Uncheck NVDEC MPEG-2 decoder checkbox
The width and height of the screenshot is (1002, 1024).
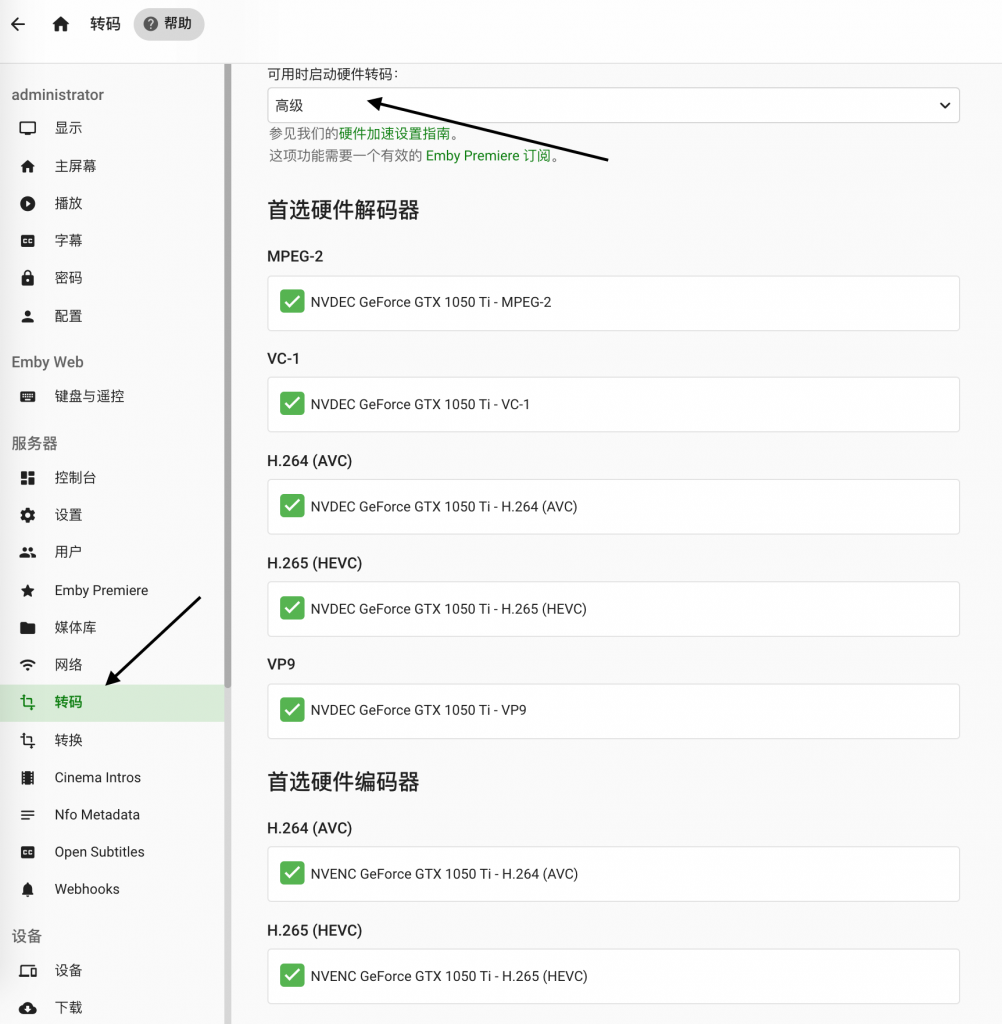[x=292, y=302]
